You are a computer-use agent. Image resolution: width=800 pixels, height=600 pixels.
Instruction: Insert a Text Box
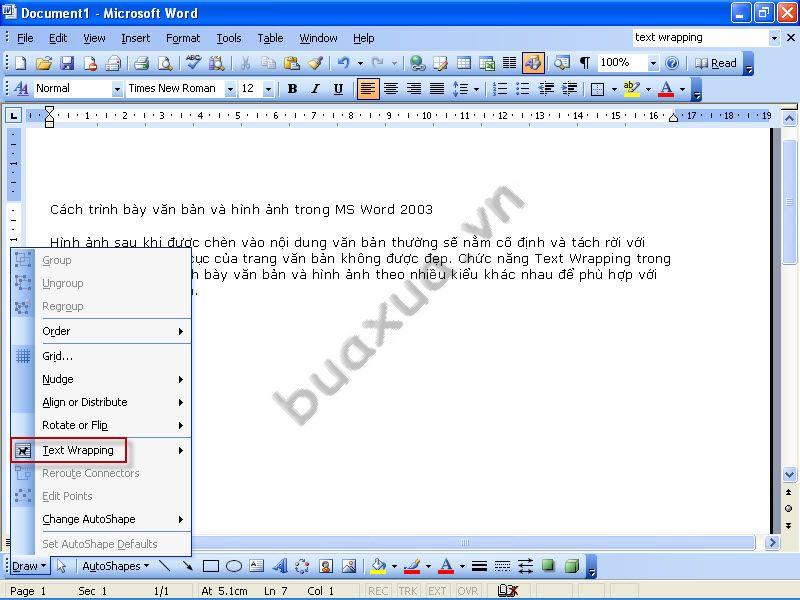(257, 566)
